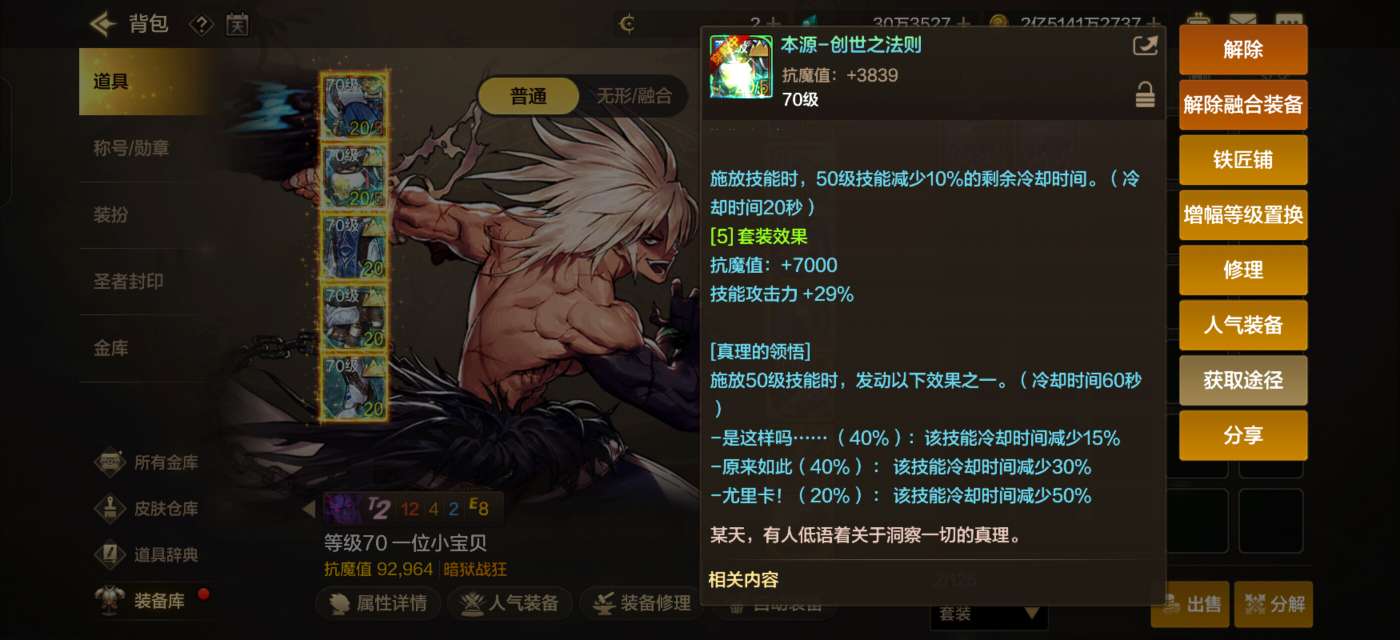Expand 相关内容 related content section
The width and height of the screenshot is (1400, 640).
coord(743,579)
